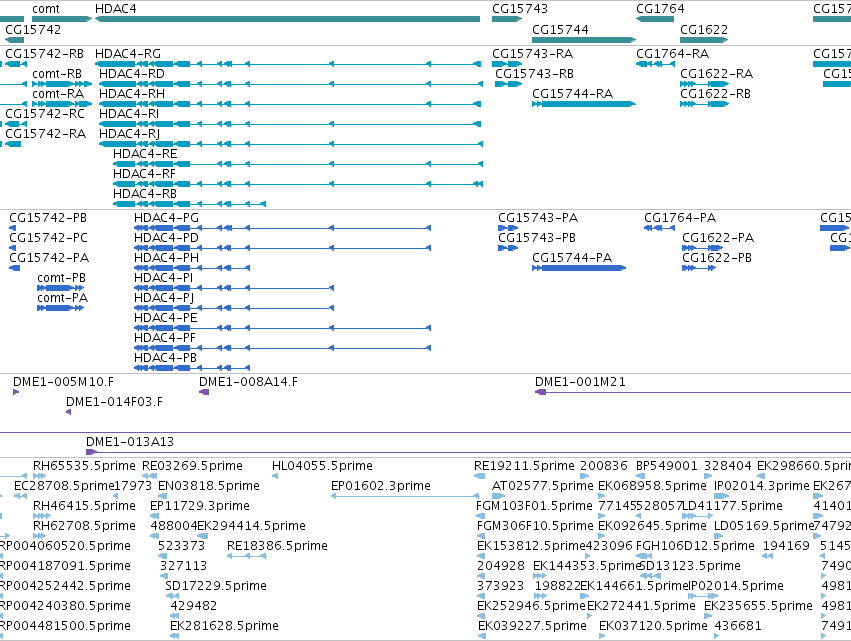Select protein CG15742-PA
The image size is (851, 641).
49,258
